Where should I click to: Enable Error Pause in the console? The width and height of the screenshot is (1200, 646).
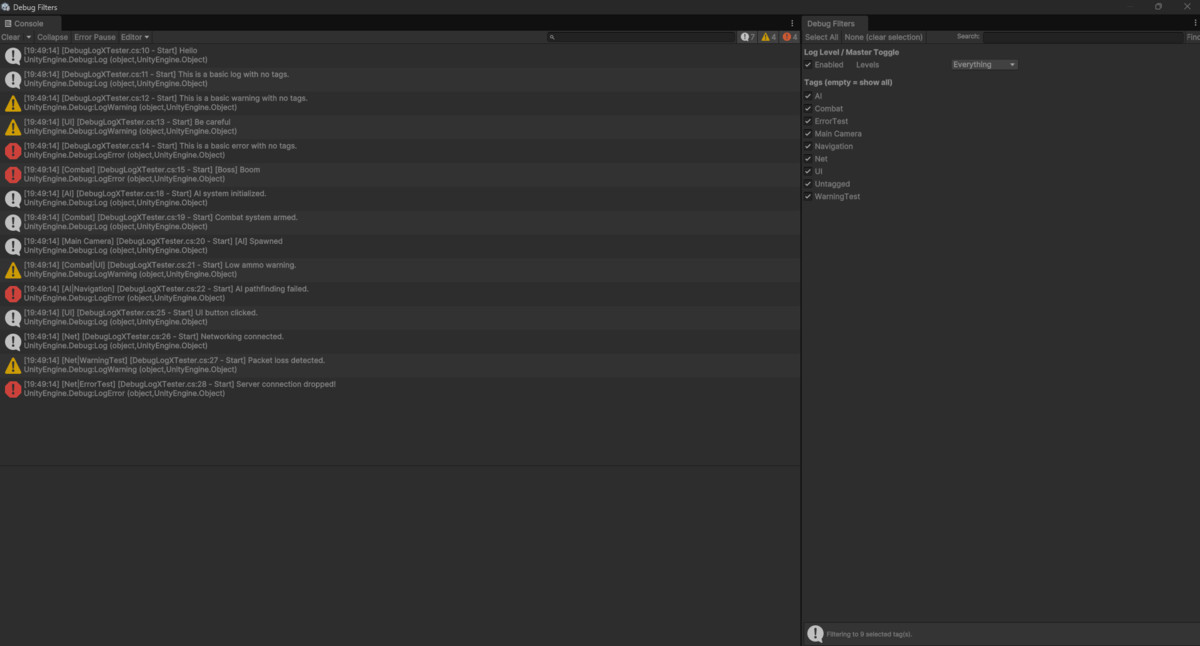point(94,36)
